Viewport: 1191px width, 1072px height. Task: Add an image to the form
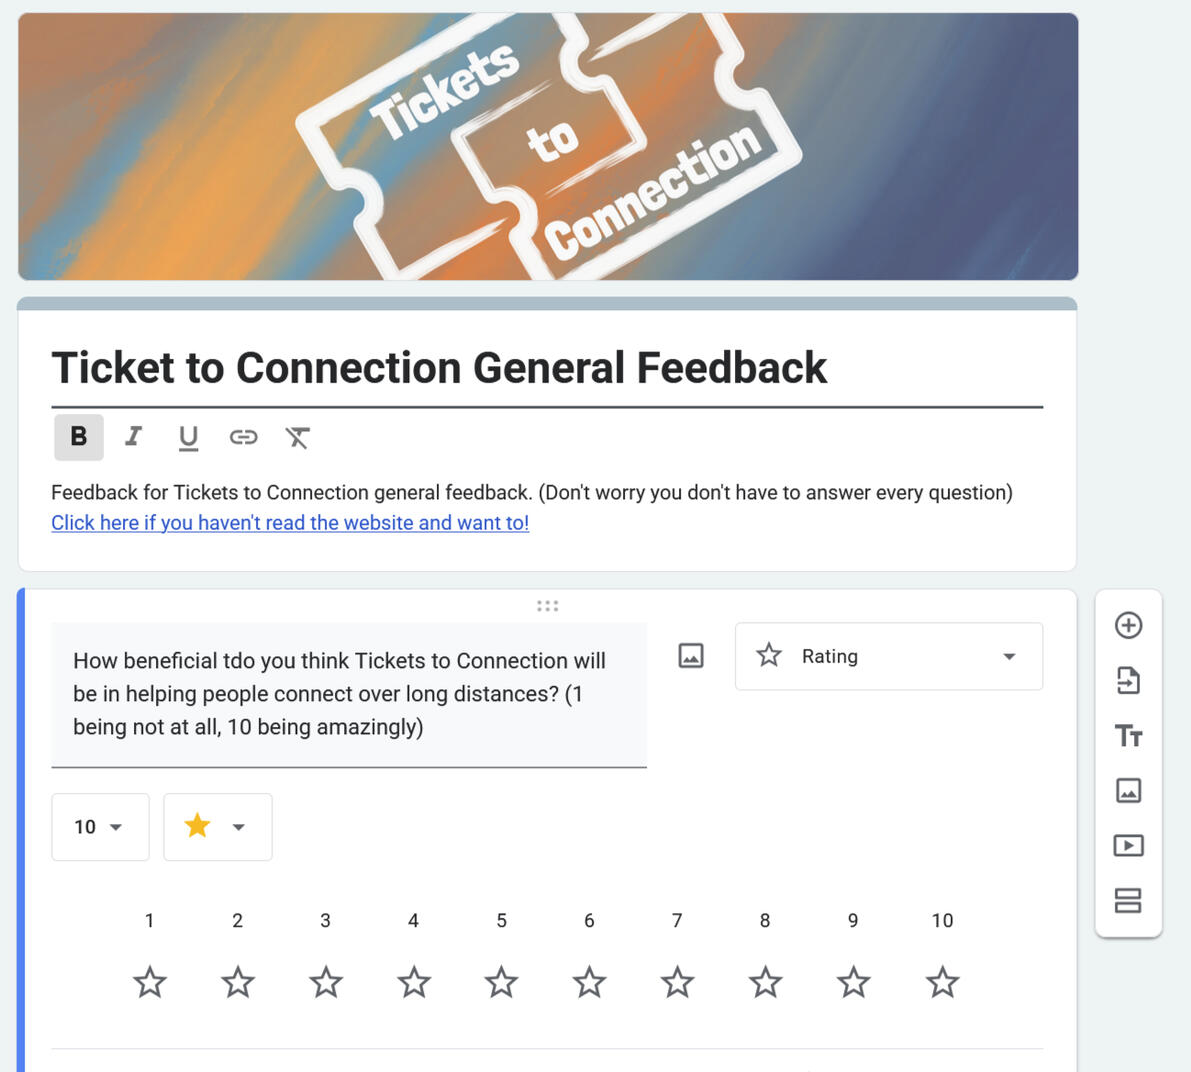pos(1128,791)
